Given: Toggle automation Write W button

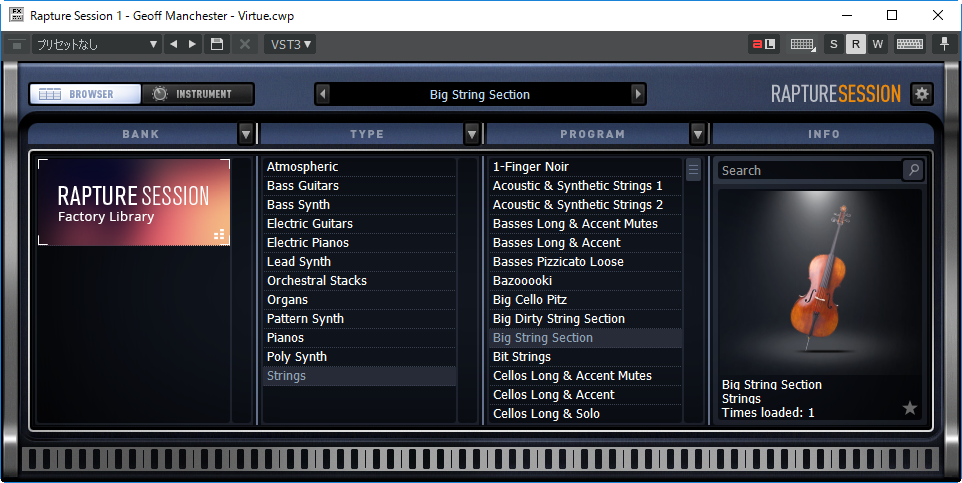Looking at the screenshot, I should click(x=877, y=44).
